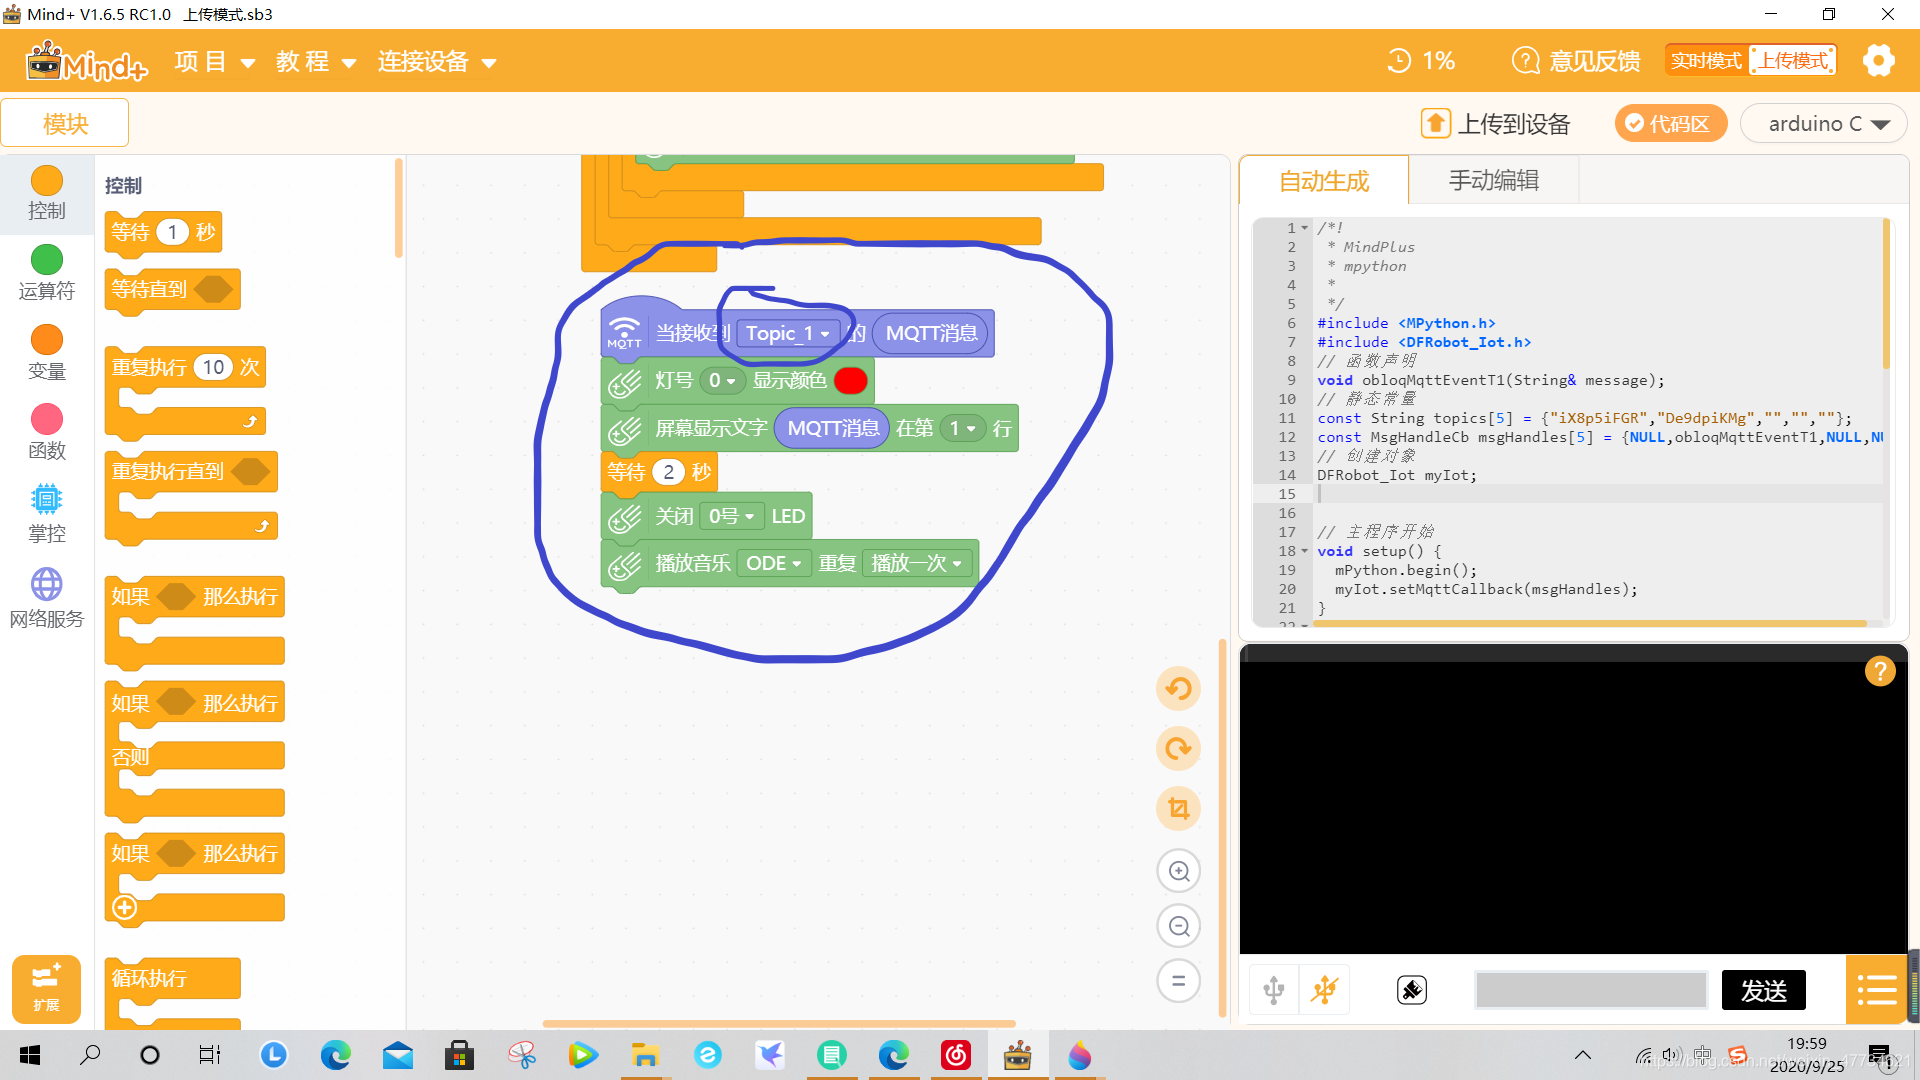
Task: Click the code editor horizontal scrollbar
Action: [x=1589, y=624]
